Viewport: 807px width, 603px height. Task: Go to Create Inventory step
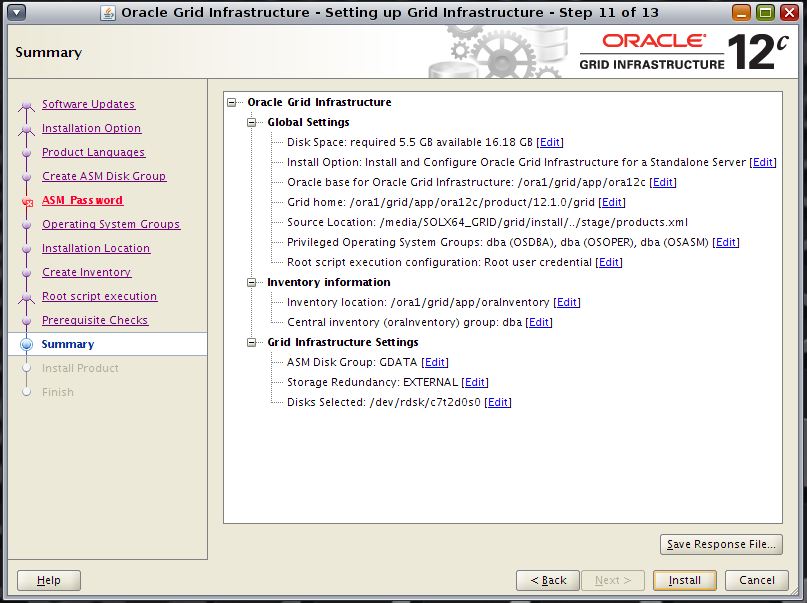click(x=86, y=272)
